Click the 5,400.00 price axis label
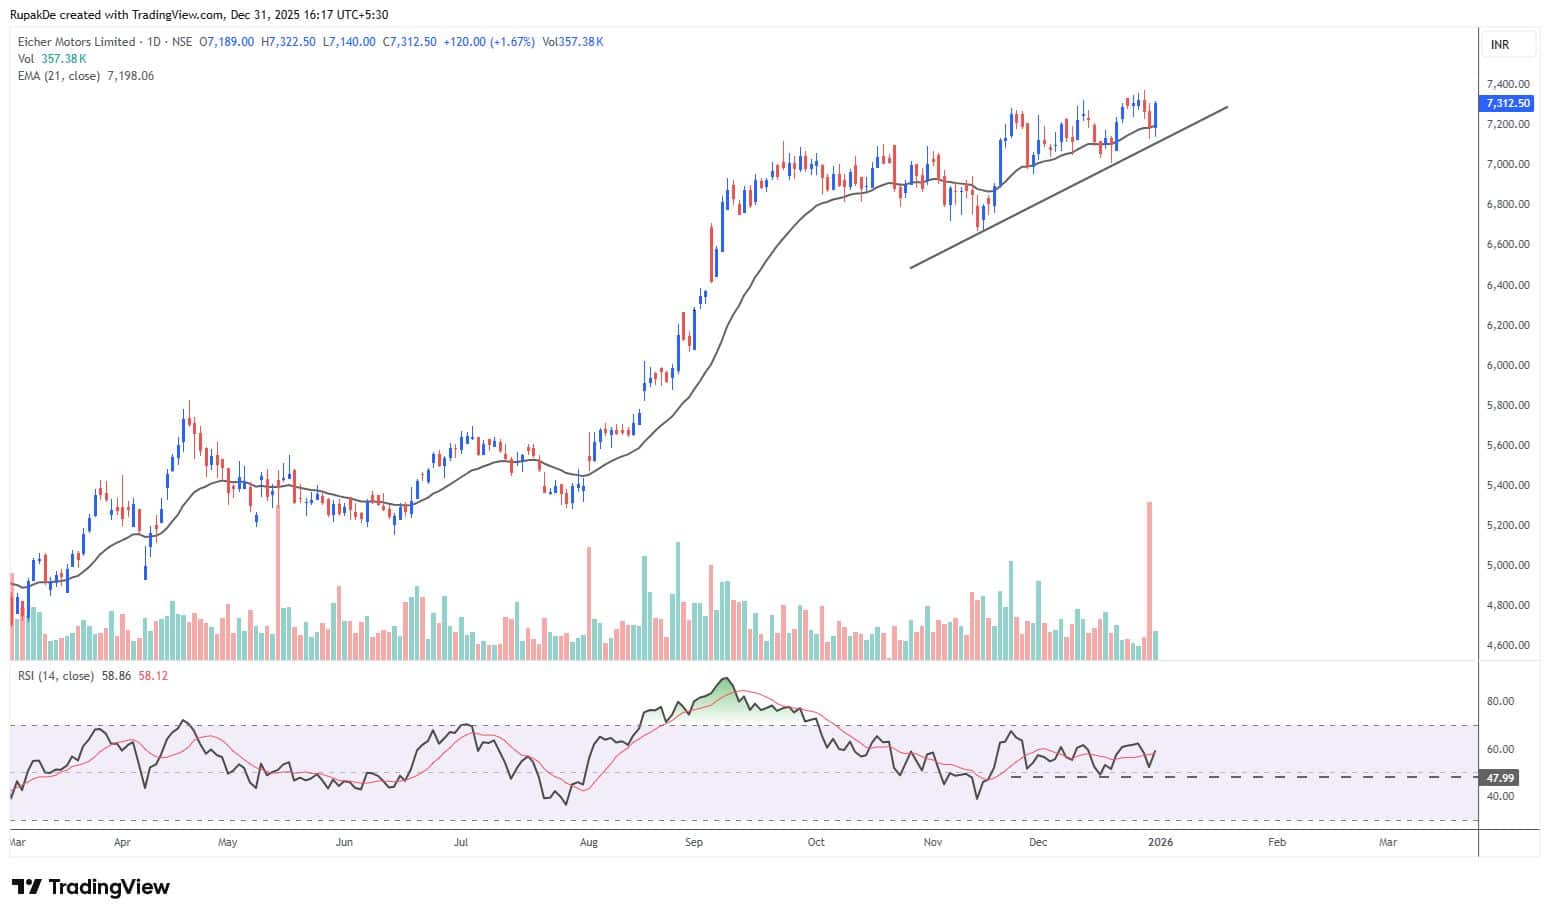 pos(1508,485)
